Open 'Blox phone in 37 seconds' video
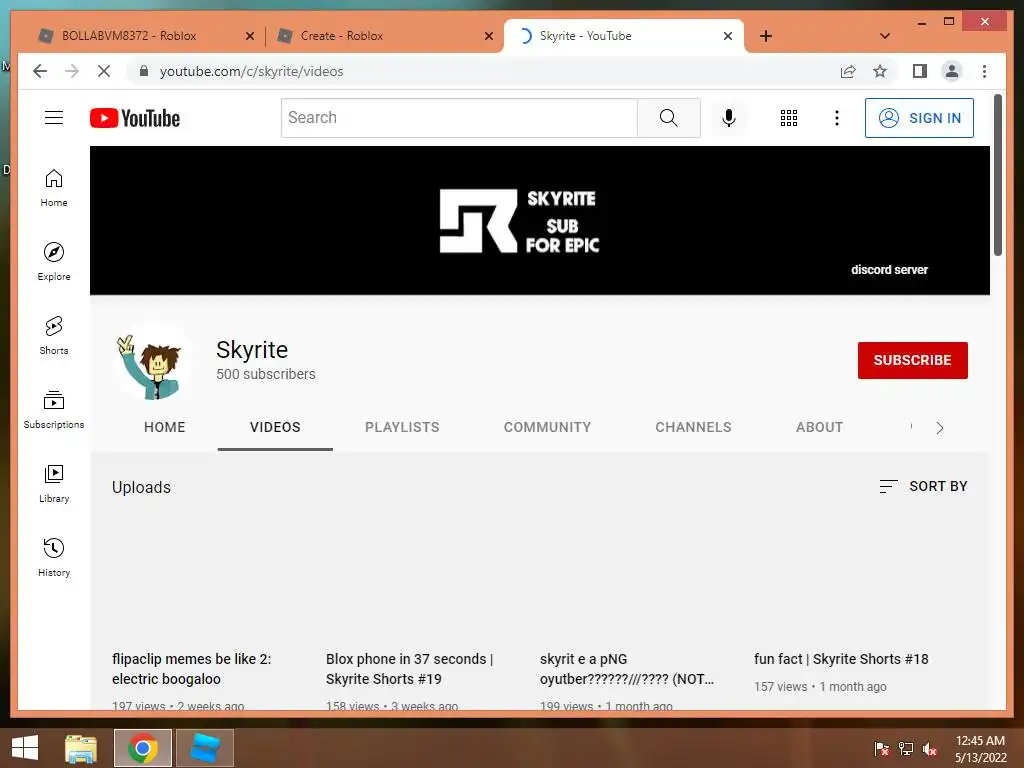The height and width of the screenshot is (768, 1024). 409,669
